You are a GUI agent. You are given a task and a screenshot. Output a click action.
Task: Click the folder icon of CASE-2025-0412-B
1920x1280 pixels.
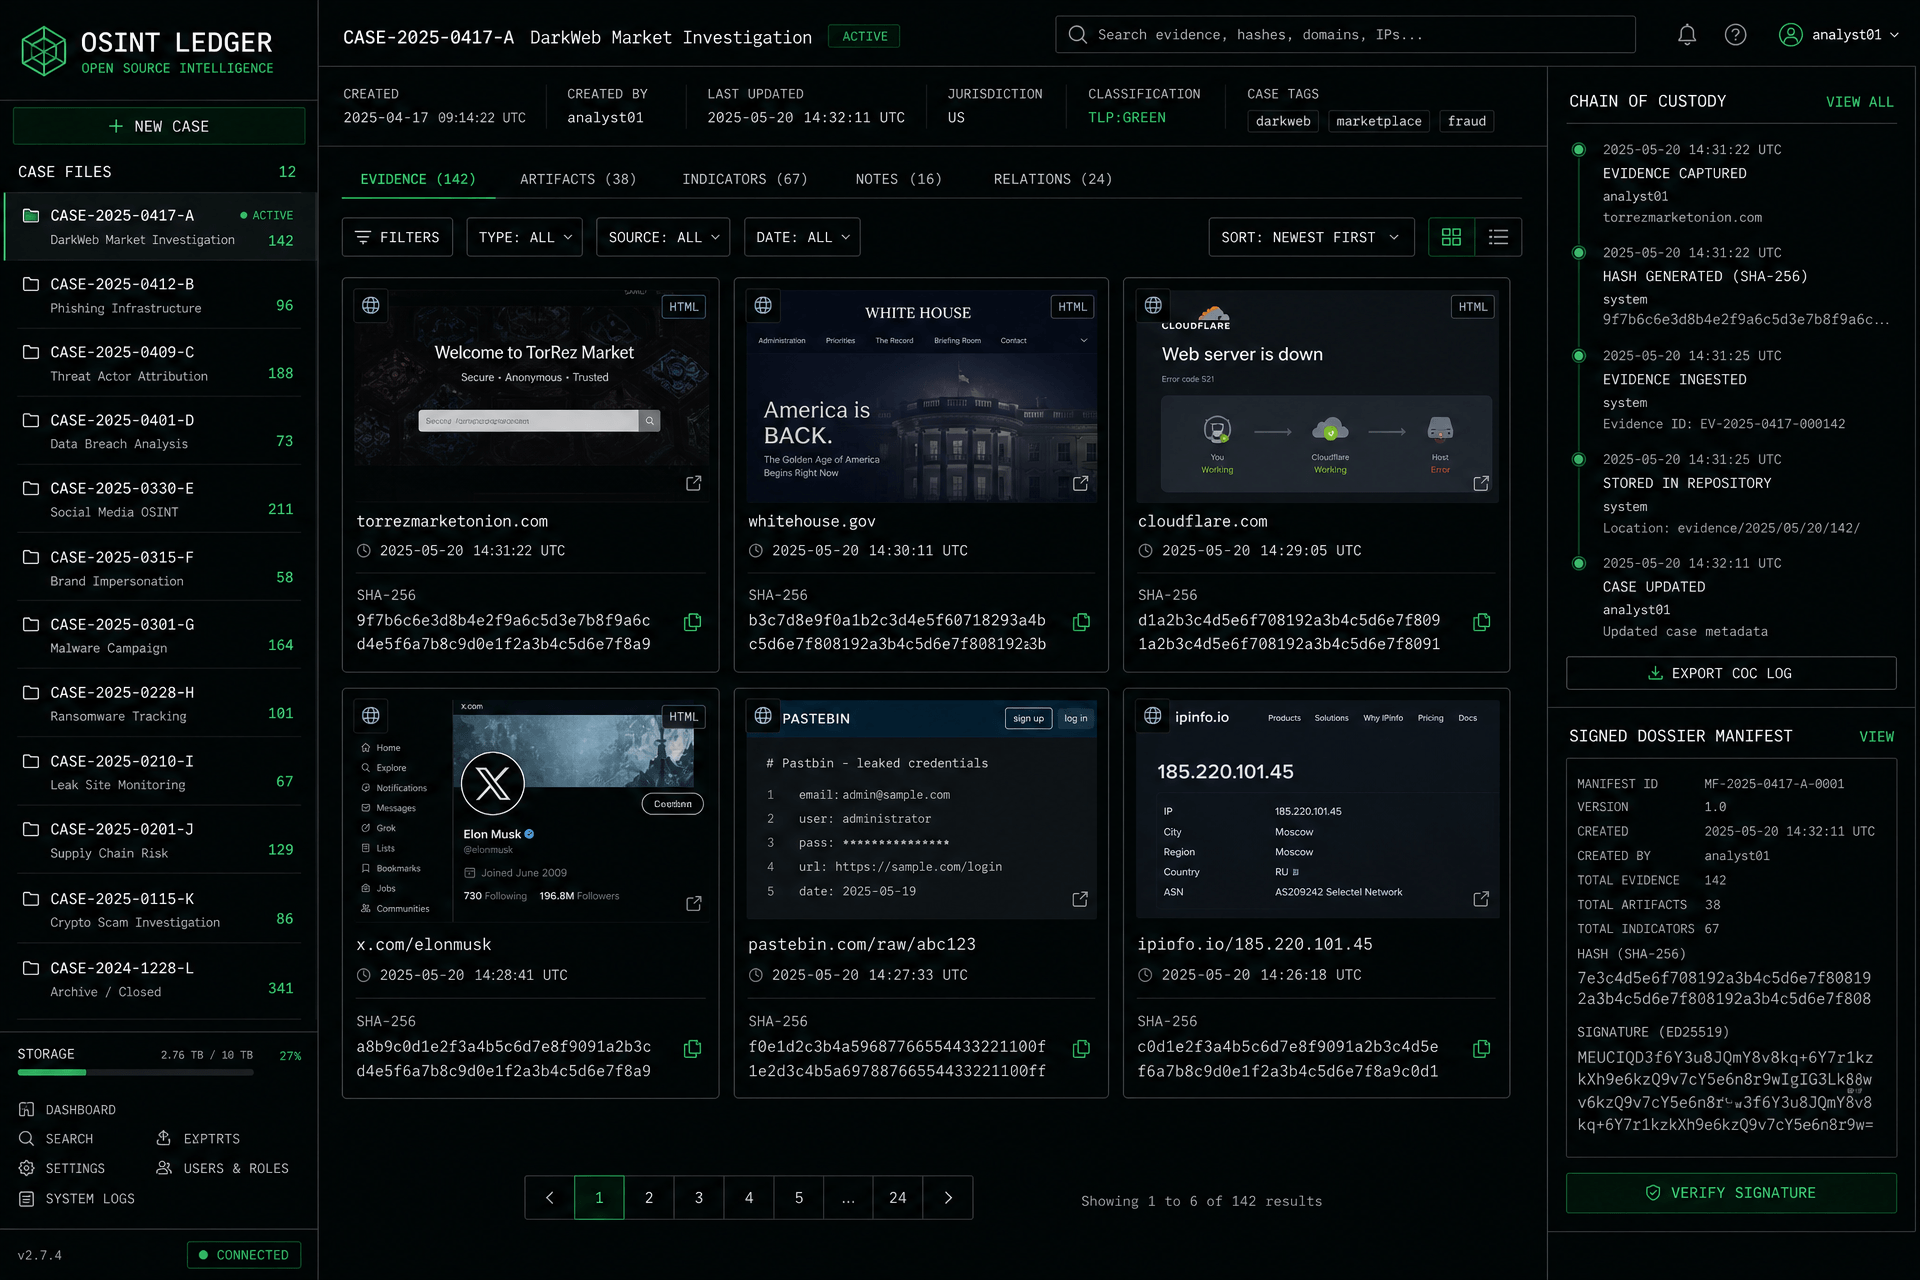pos(31,284)
